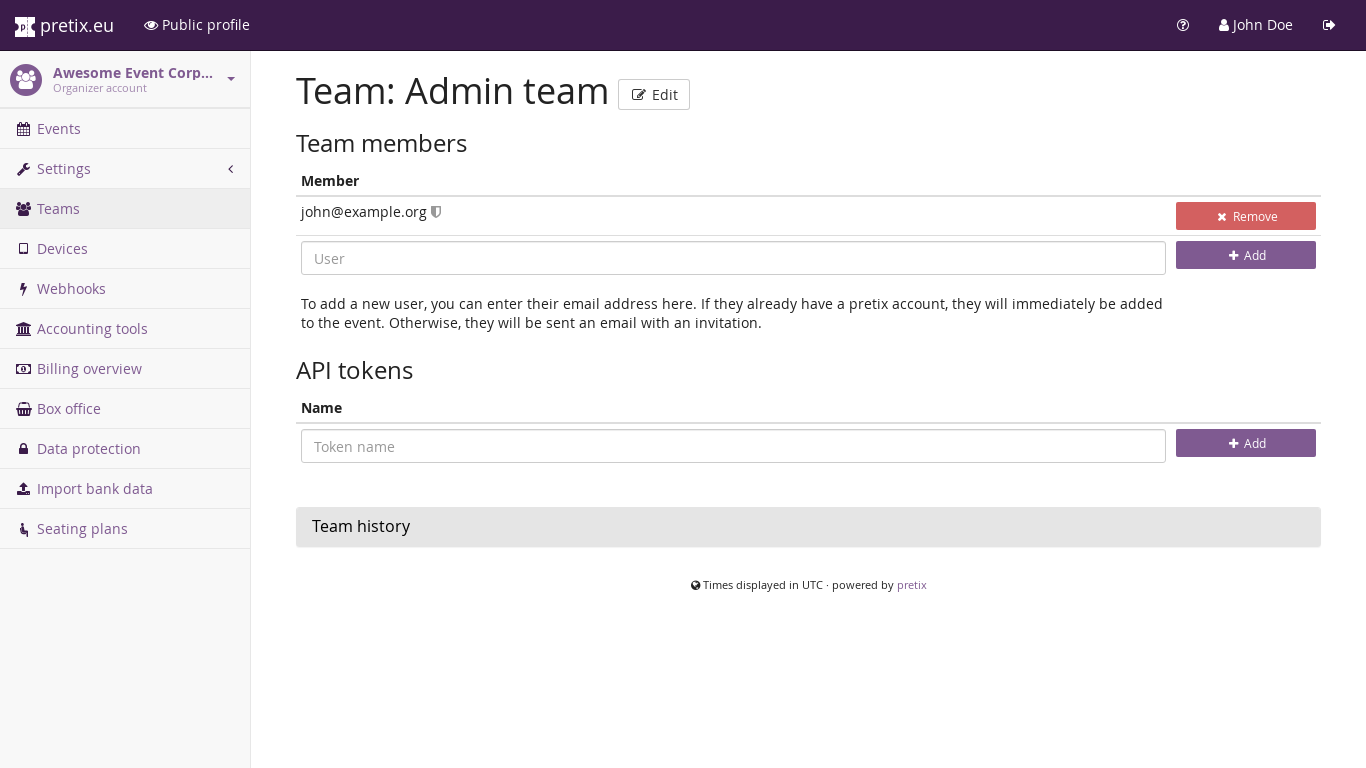The height and width of the screenshot is (768, 1366).
Task: Open the organizer account dropdown caret
Action: coord(231,79)
